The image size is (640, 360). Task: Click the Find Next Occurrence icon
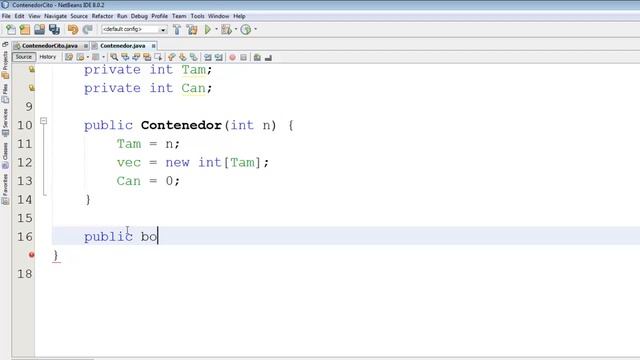[x=136, y=57]
